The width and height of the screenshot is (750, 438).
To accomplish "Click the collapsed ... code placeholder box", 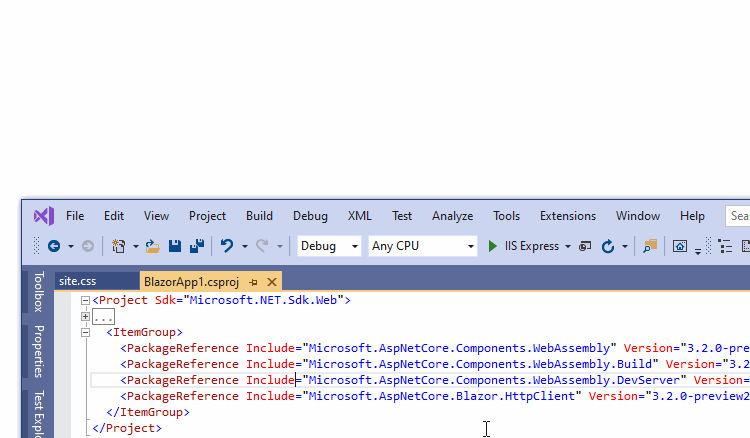I will [x=103, y=317].
